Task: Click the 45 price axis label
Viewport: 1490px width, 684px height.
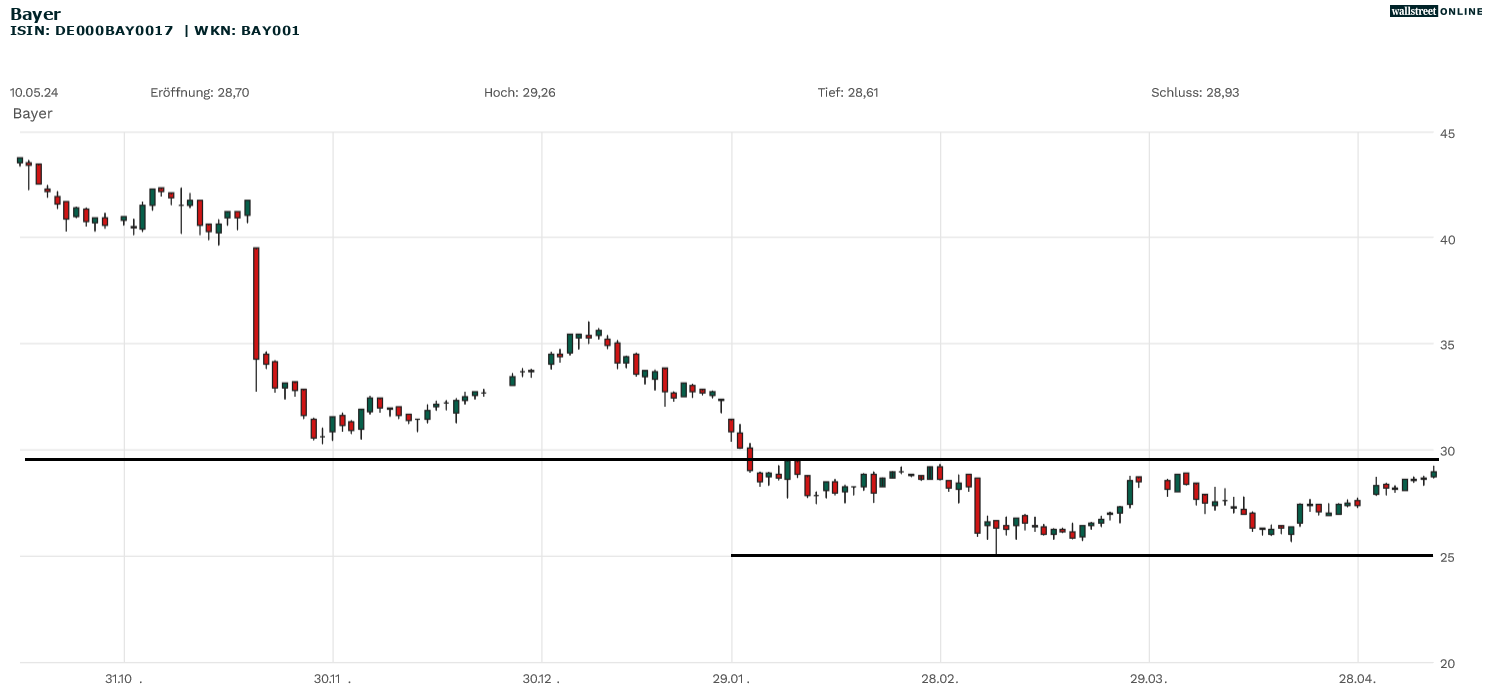Action: click(1447, 134)
